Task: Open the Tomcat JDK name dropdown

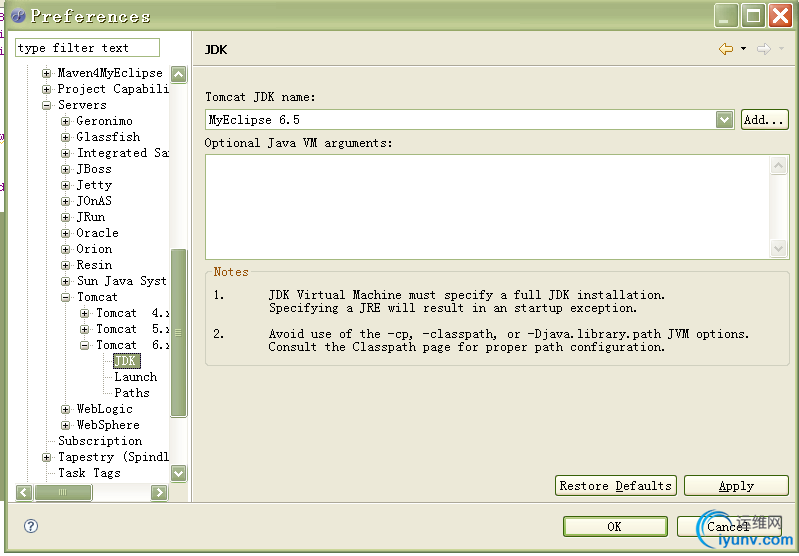Action: (724, 120)
